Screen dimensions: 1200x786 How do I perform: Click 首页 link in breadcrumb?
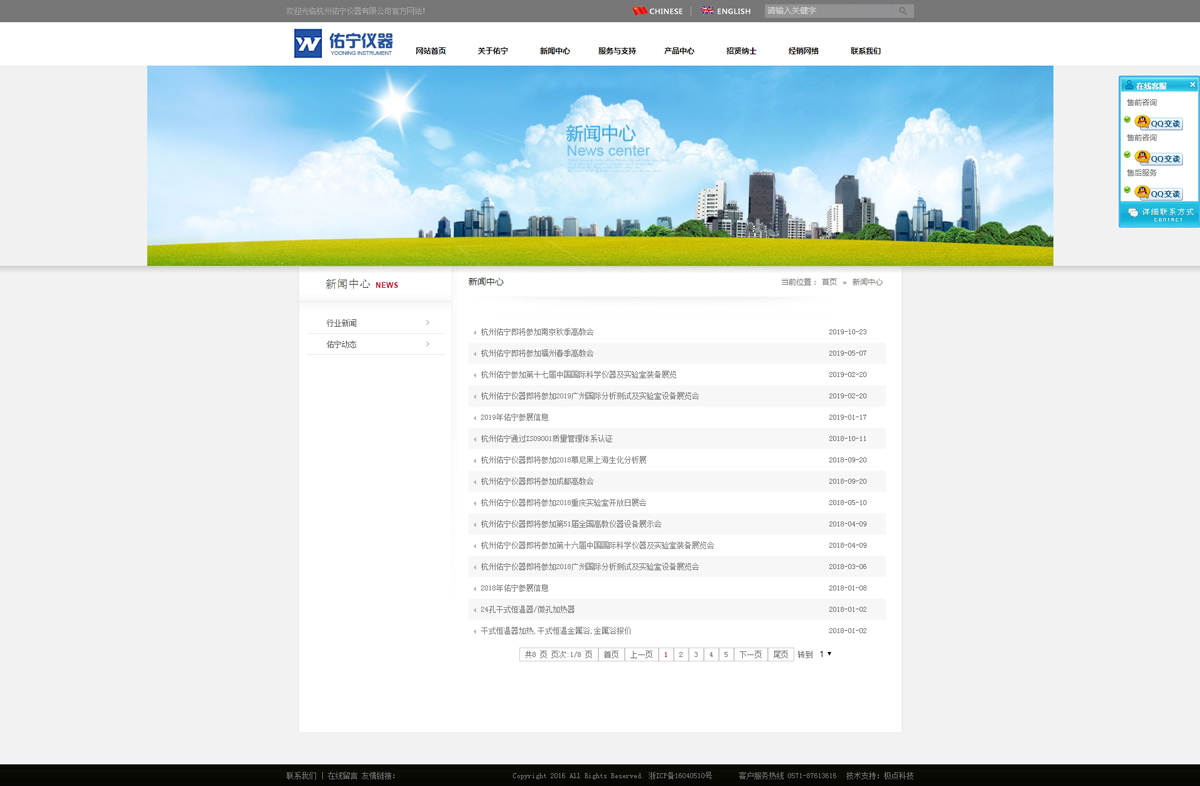tap(829, 282)
